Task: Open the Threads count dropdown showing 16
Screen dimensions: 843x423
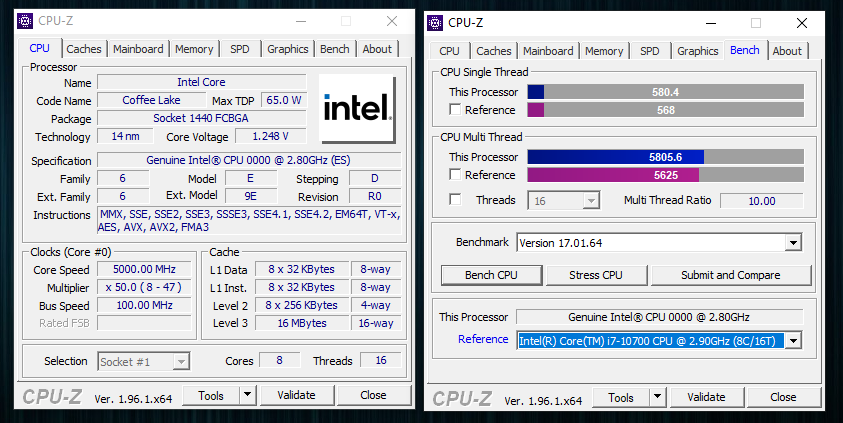Action: [591, 200]
